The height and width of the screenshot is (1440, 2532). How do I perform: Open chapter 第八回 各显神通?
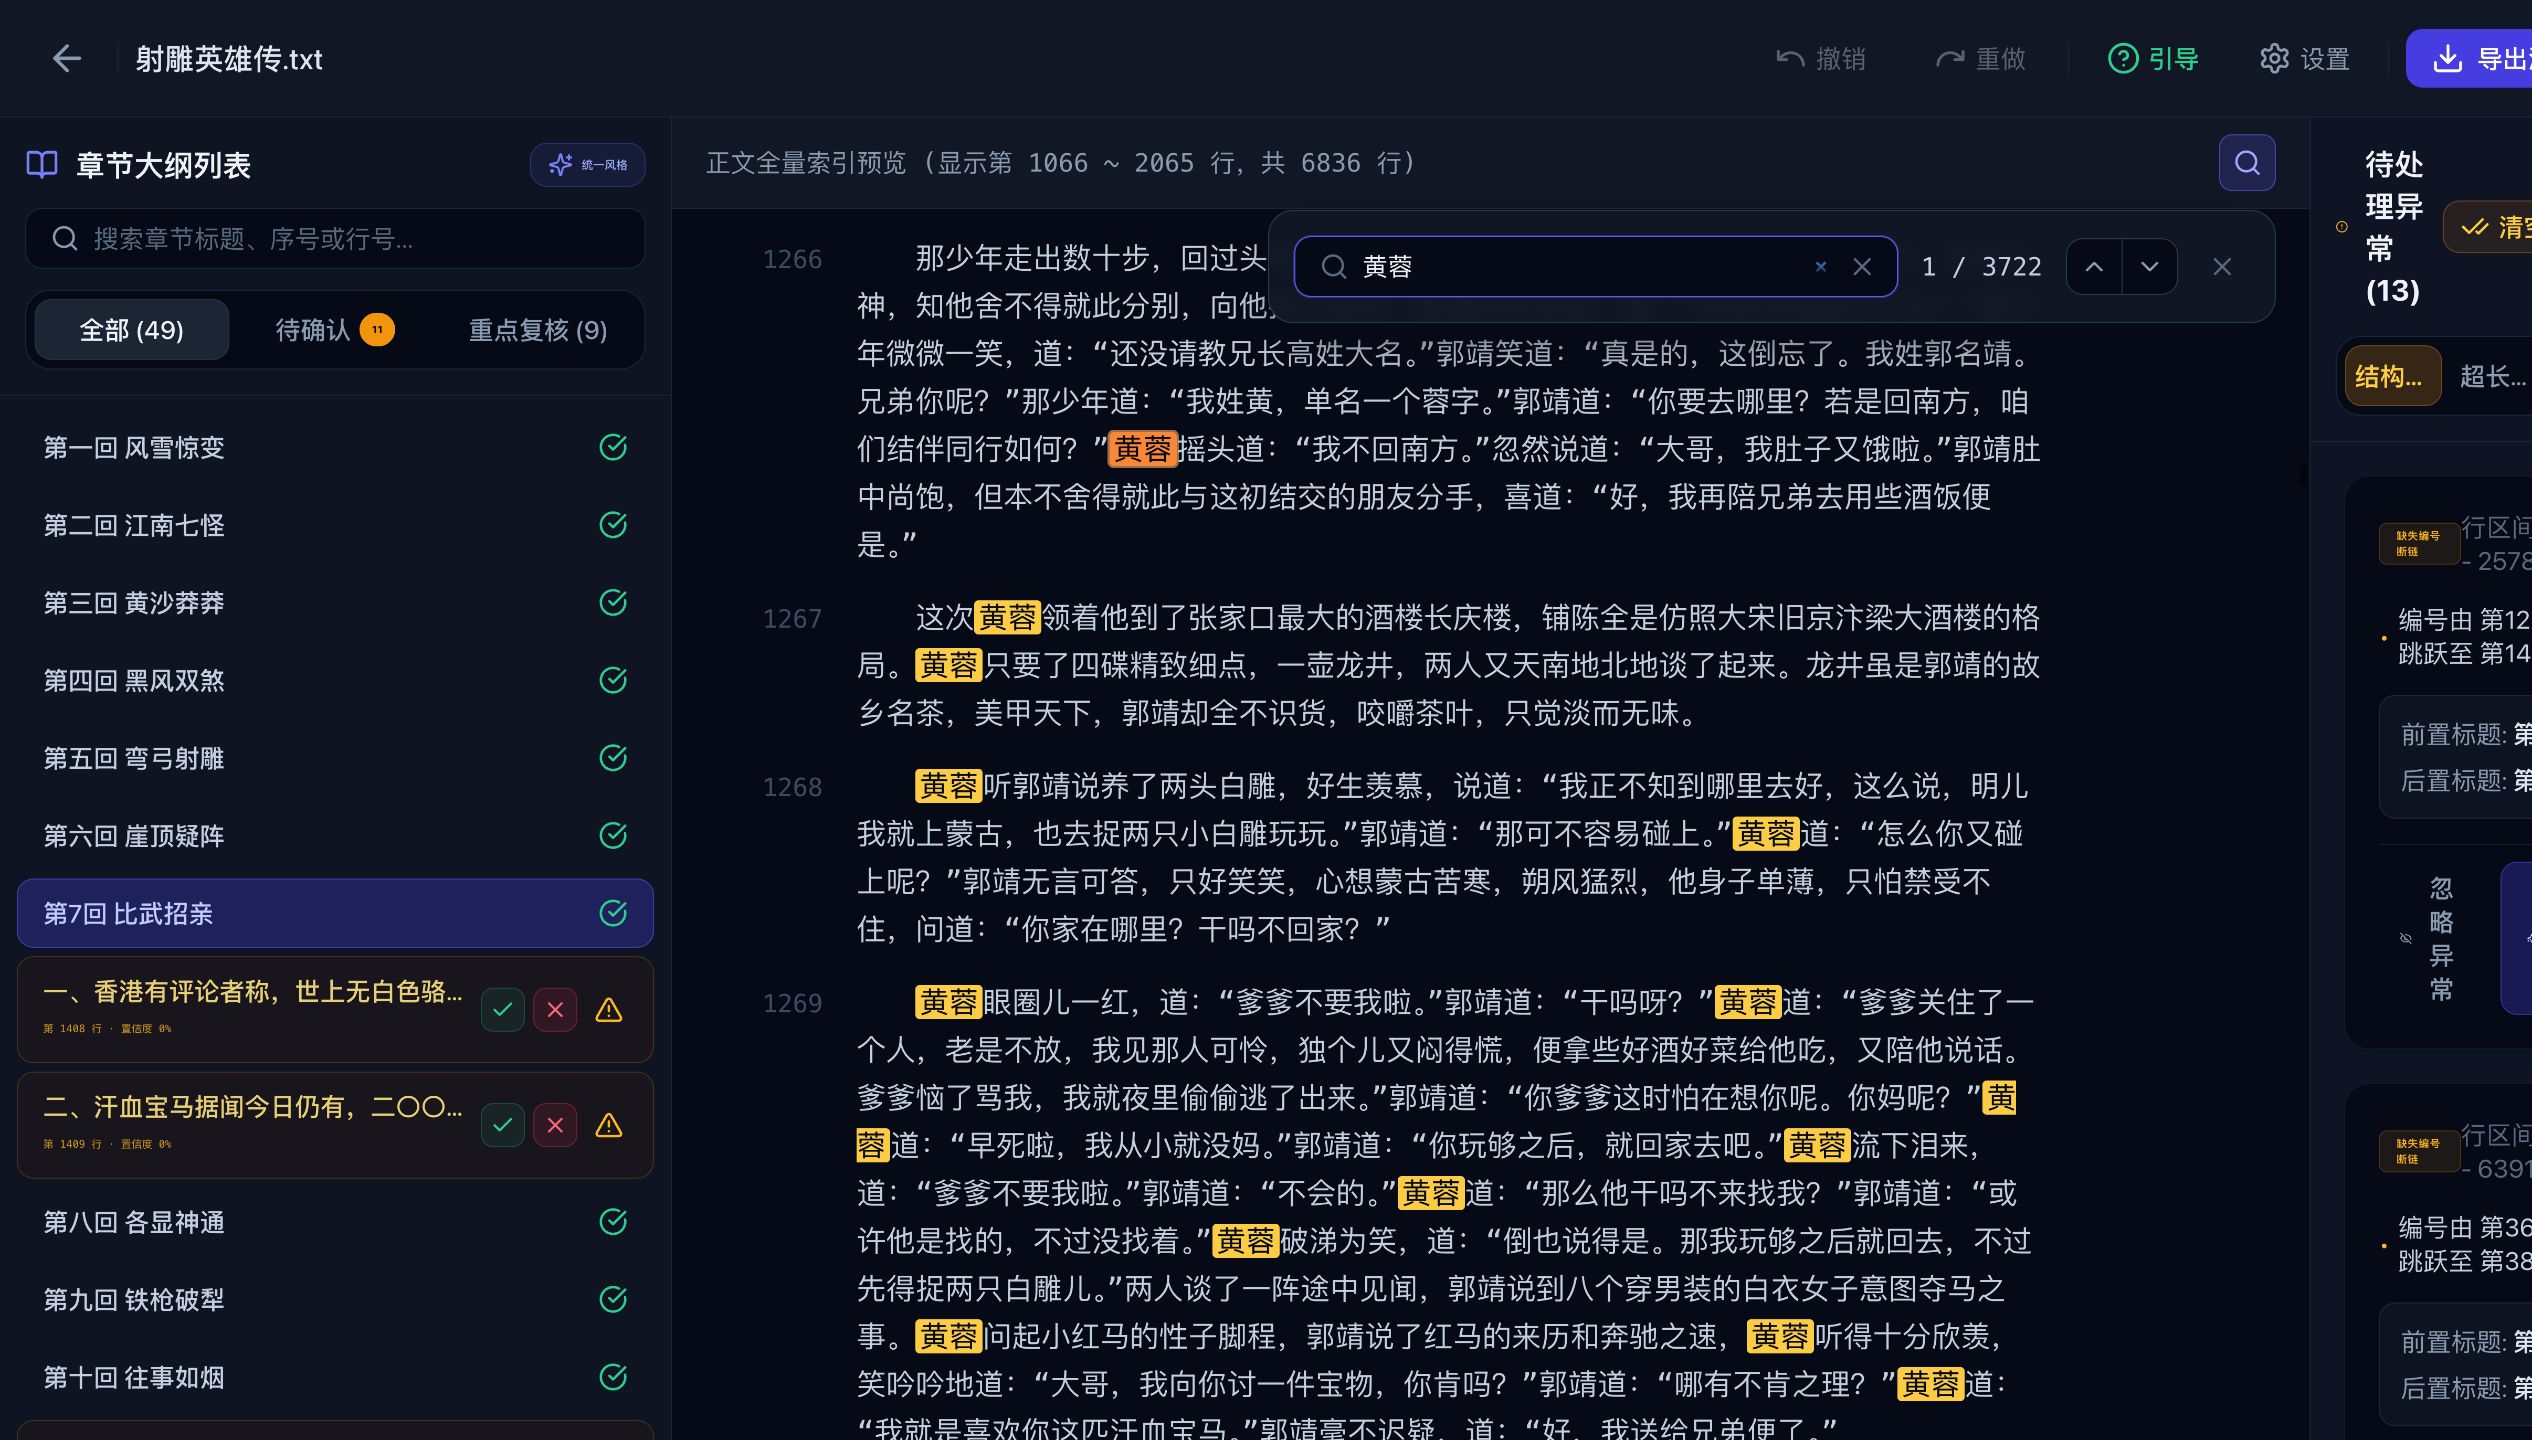coord(335,1222)
